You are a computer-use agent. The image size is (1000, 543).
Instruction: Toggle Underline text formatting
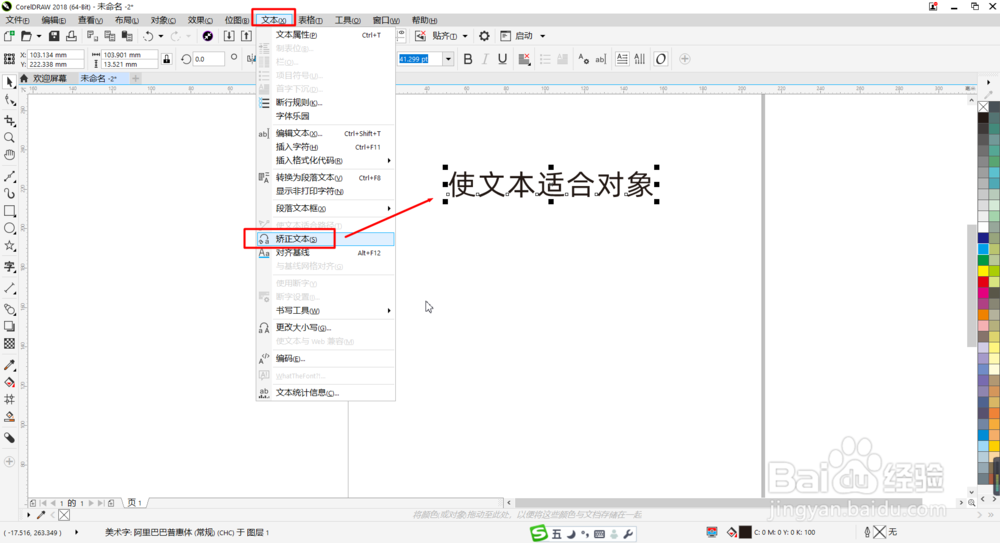[x=503, y=59]
